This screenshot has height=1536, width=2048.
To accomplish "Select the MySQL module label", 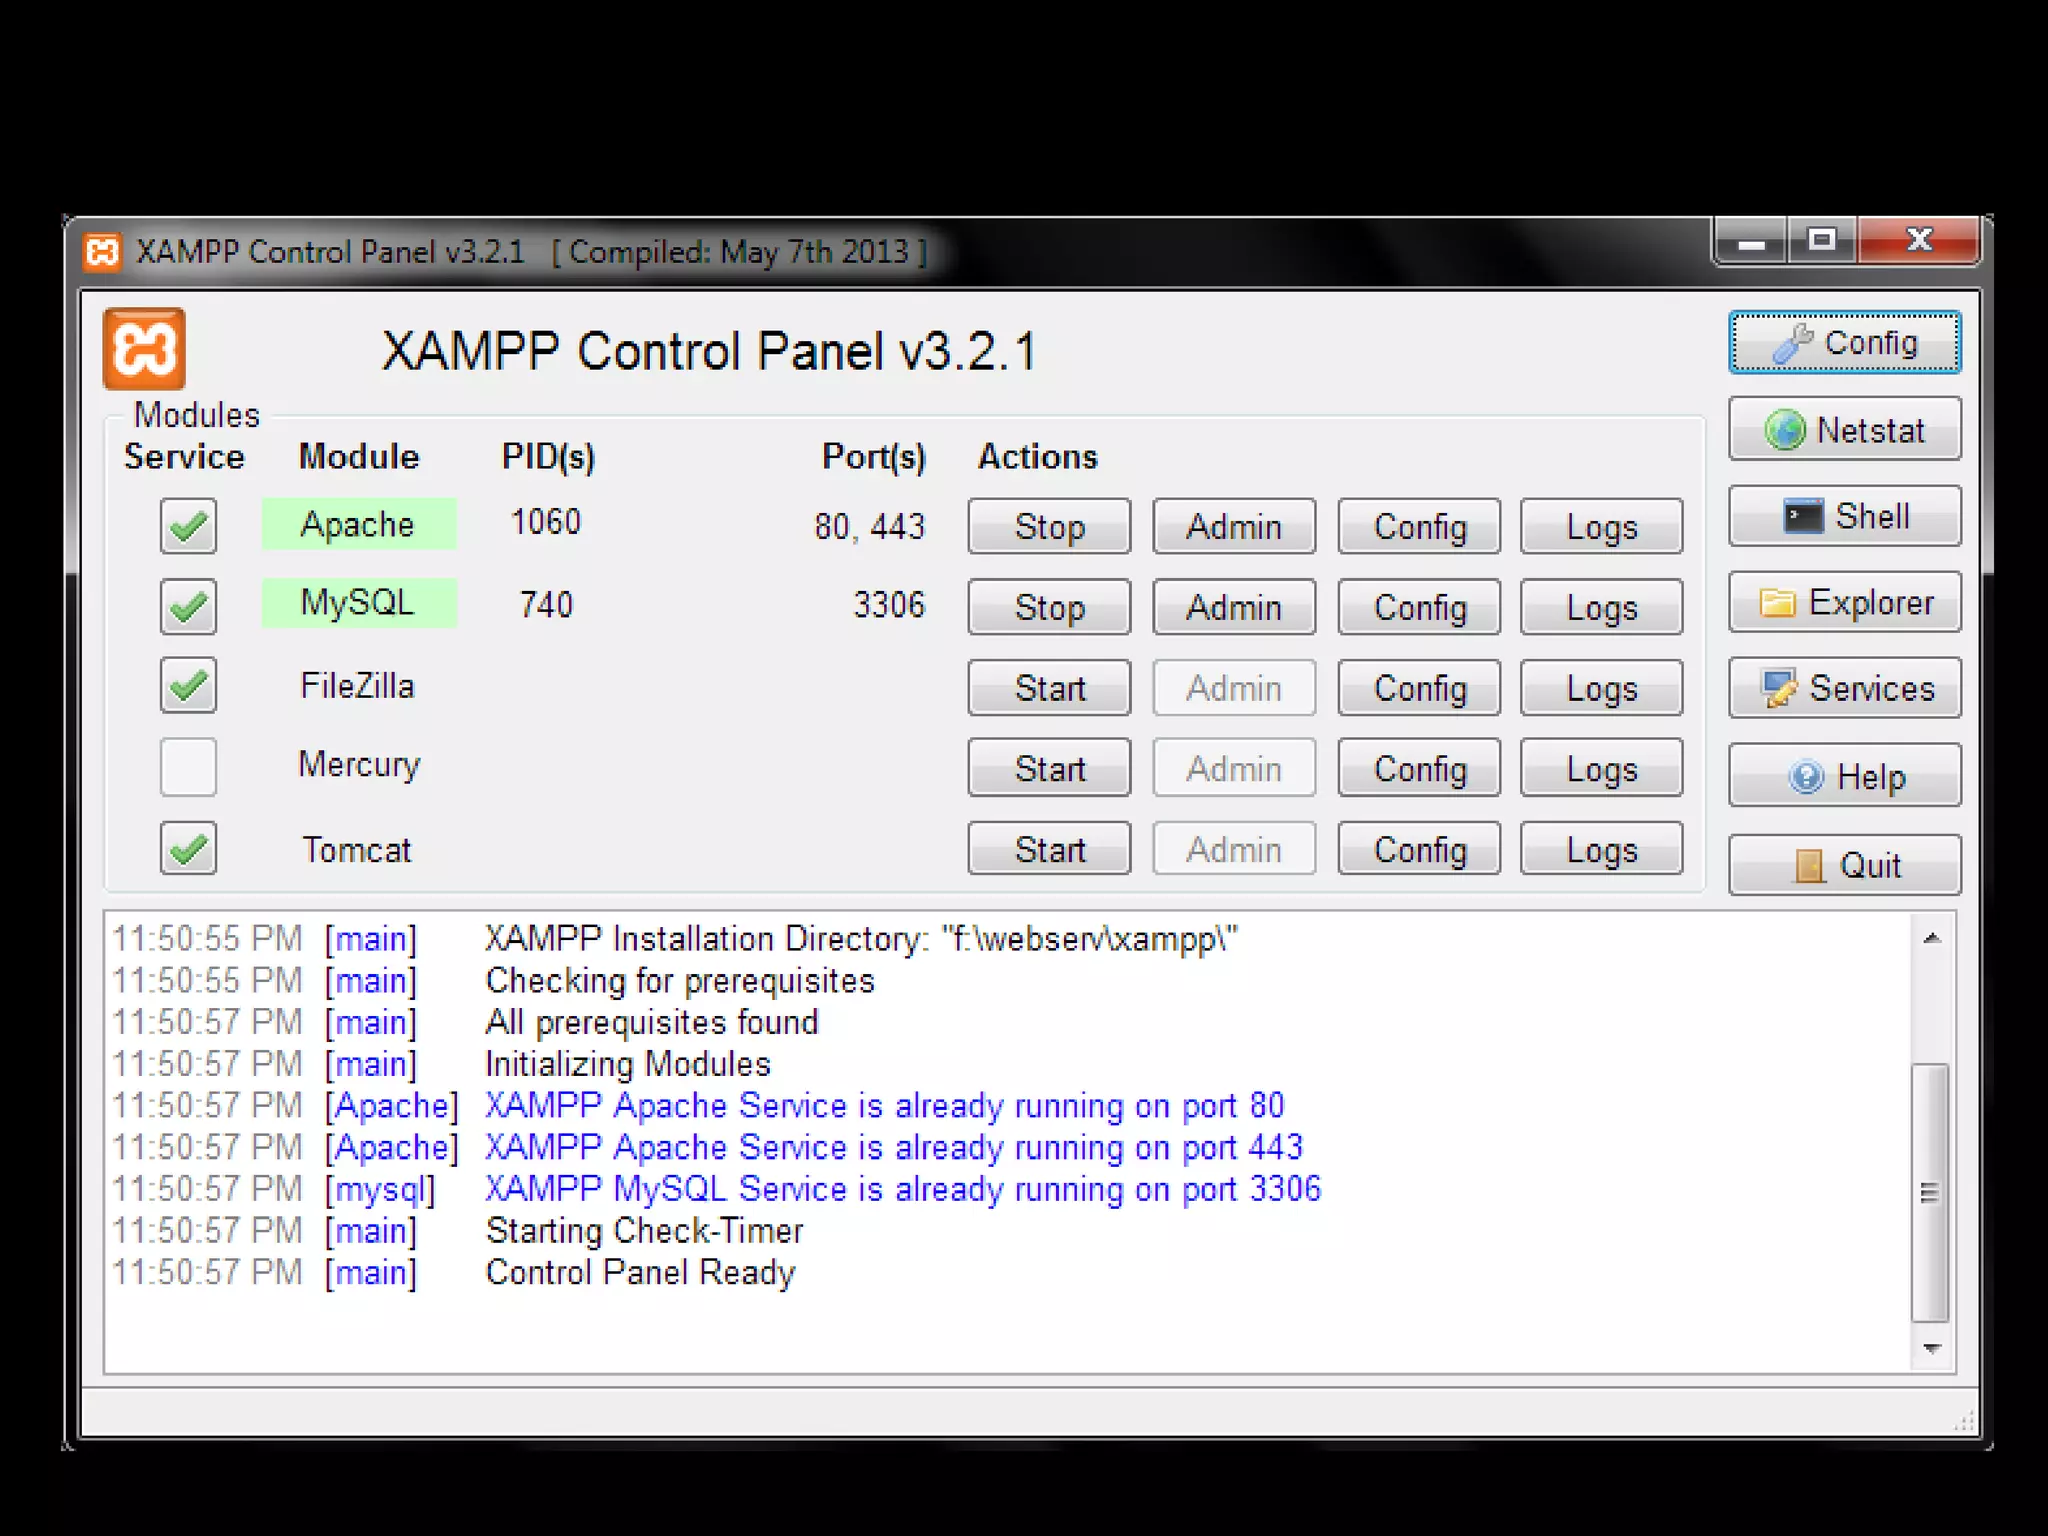I will pyautogui.click(x=358, y=603).
